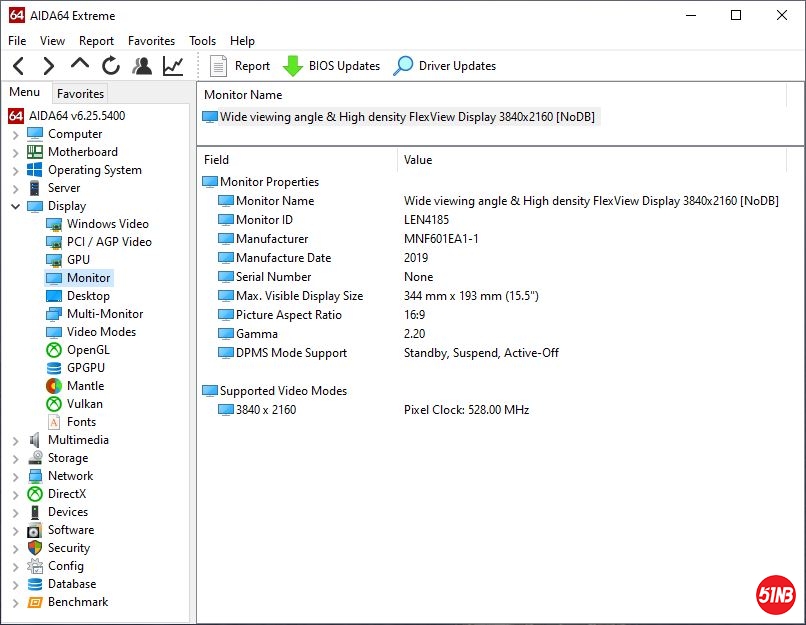This screenshot has width=806, height=625.
Task: Click the Computer icon in the tree
Action: [35, 134]
